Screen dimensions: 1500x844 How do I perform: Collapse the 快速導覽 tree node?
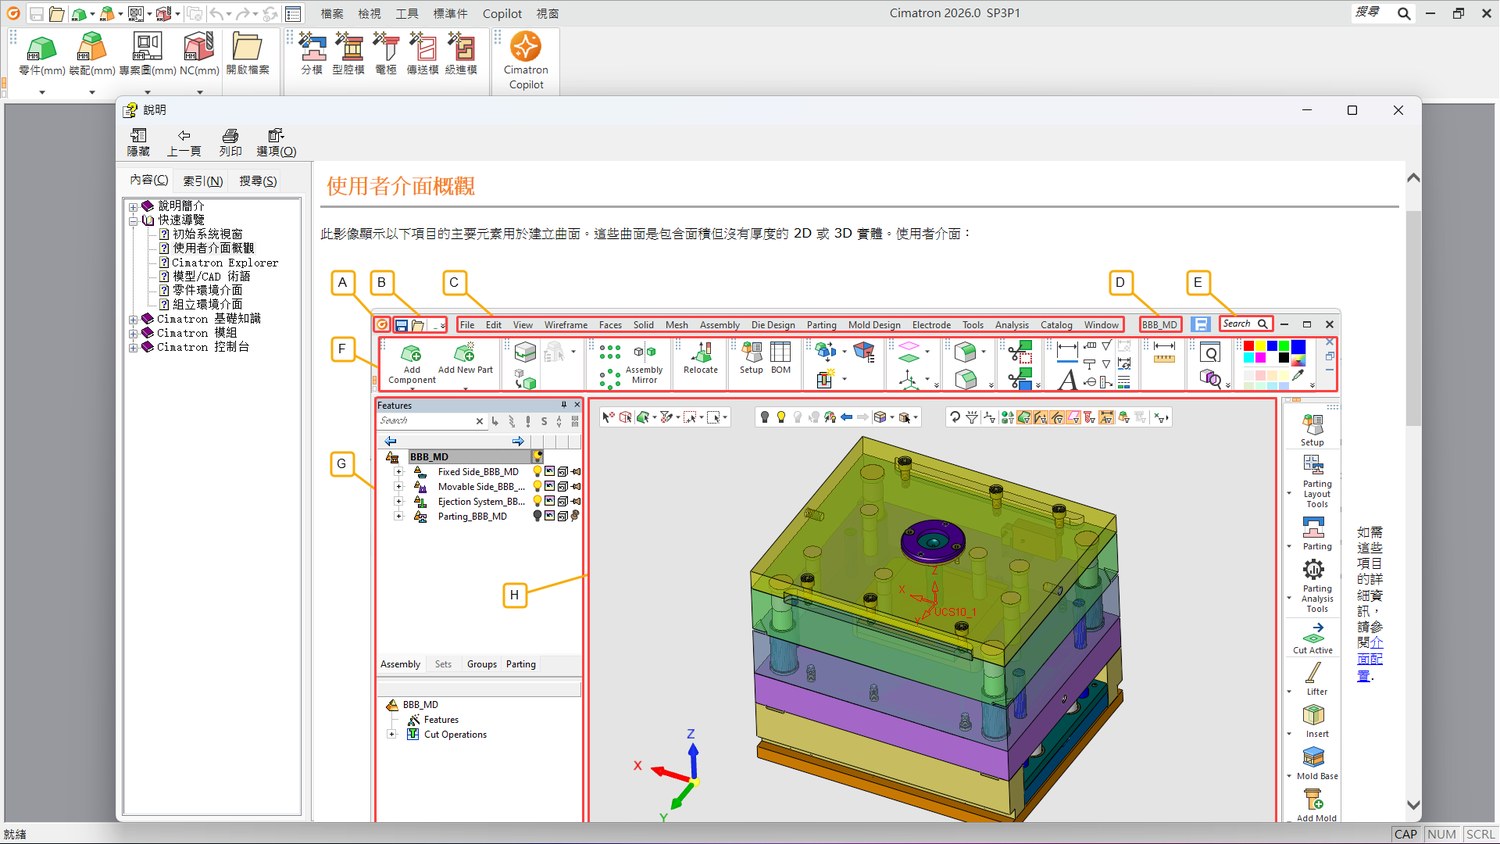[x=133, y=221]
